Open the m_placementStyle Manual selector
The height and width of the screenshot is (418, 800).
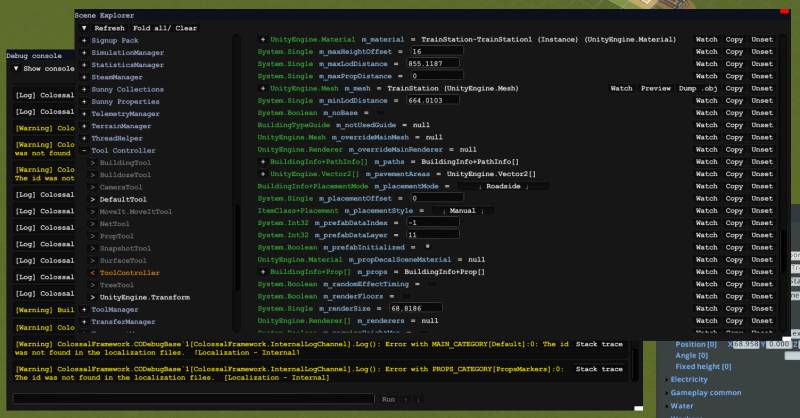click(x=462, y=211)
